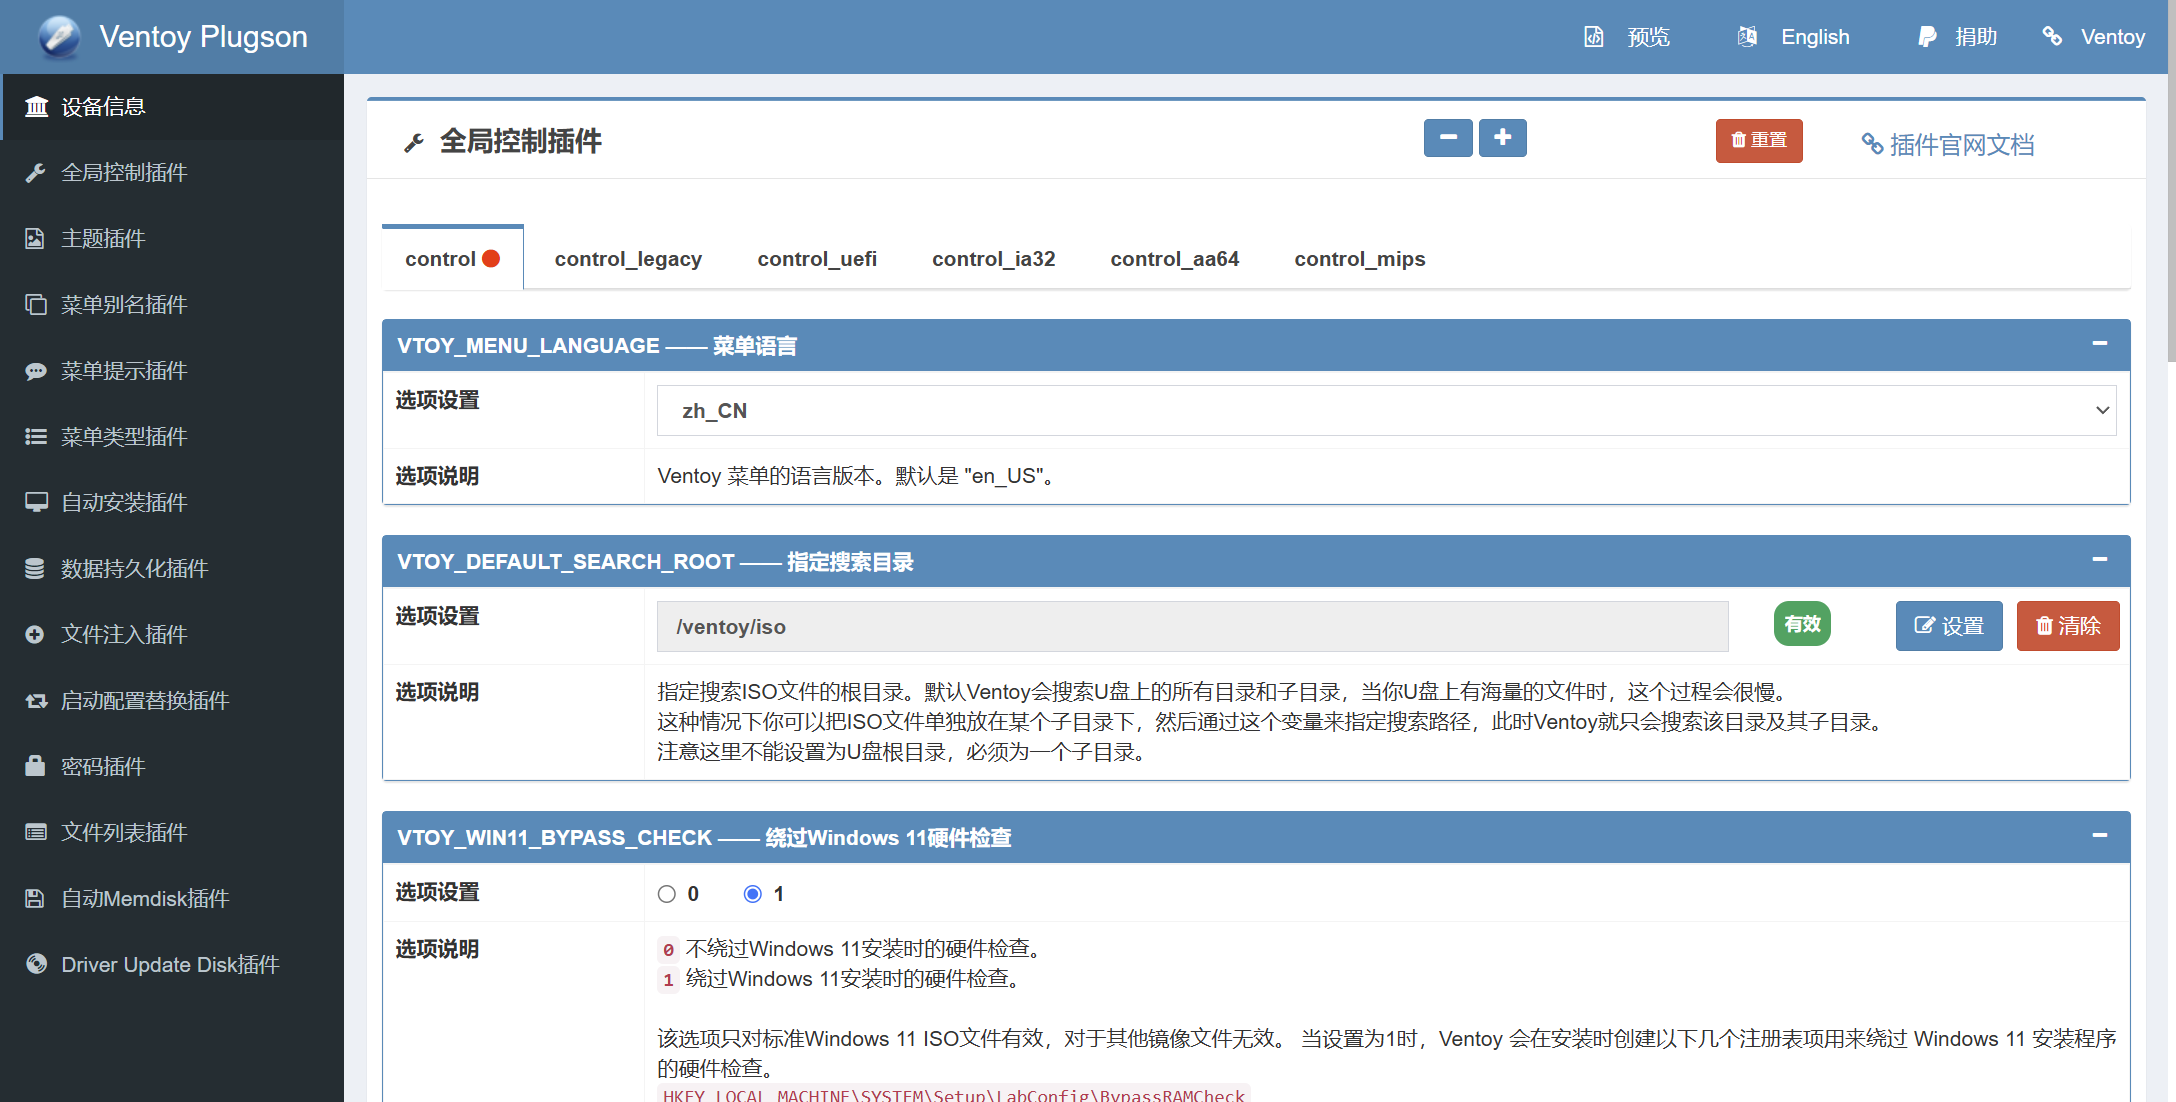Open the 插件官网文档 link

pyautogui.click(x=1948, y=145)
